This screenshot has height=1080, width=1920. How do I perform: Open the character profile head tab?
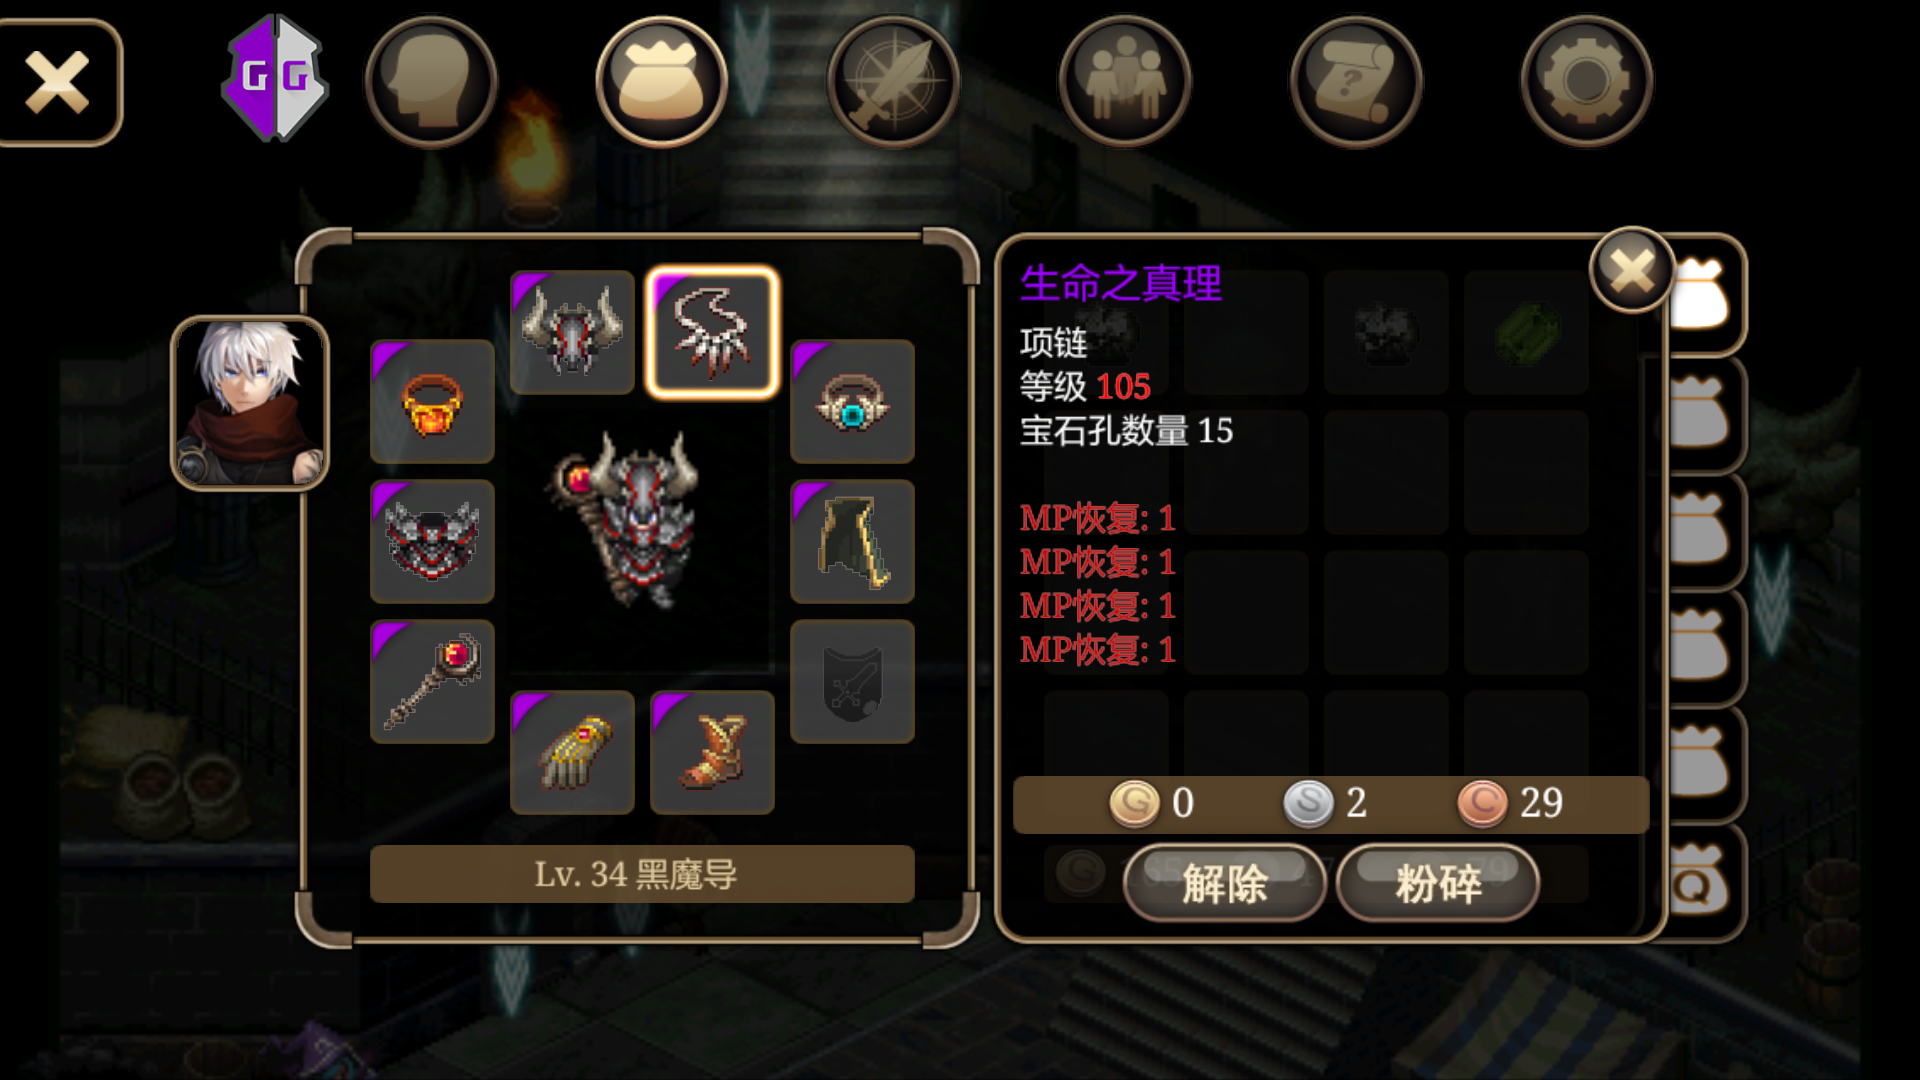pyautogui.click(x=431, y=82)
